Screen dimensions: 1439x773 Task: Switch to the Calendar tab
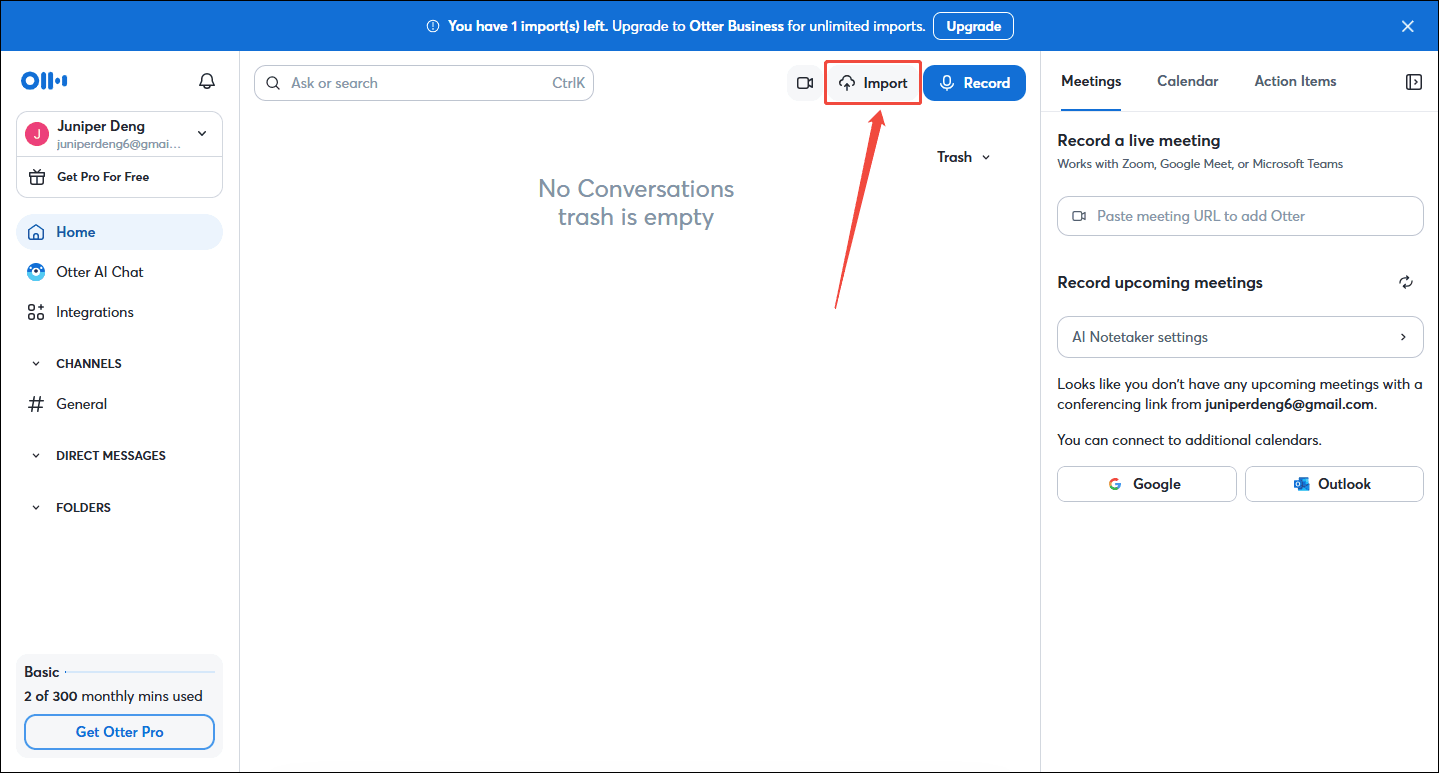click(1187, 81)
